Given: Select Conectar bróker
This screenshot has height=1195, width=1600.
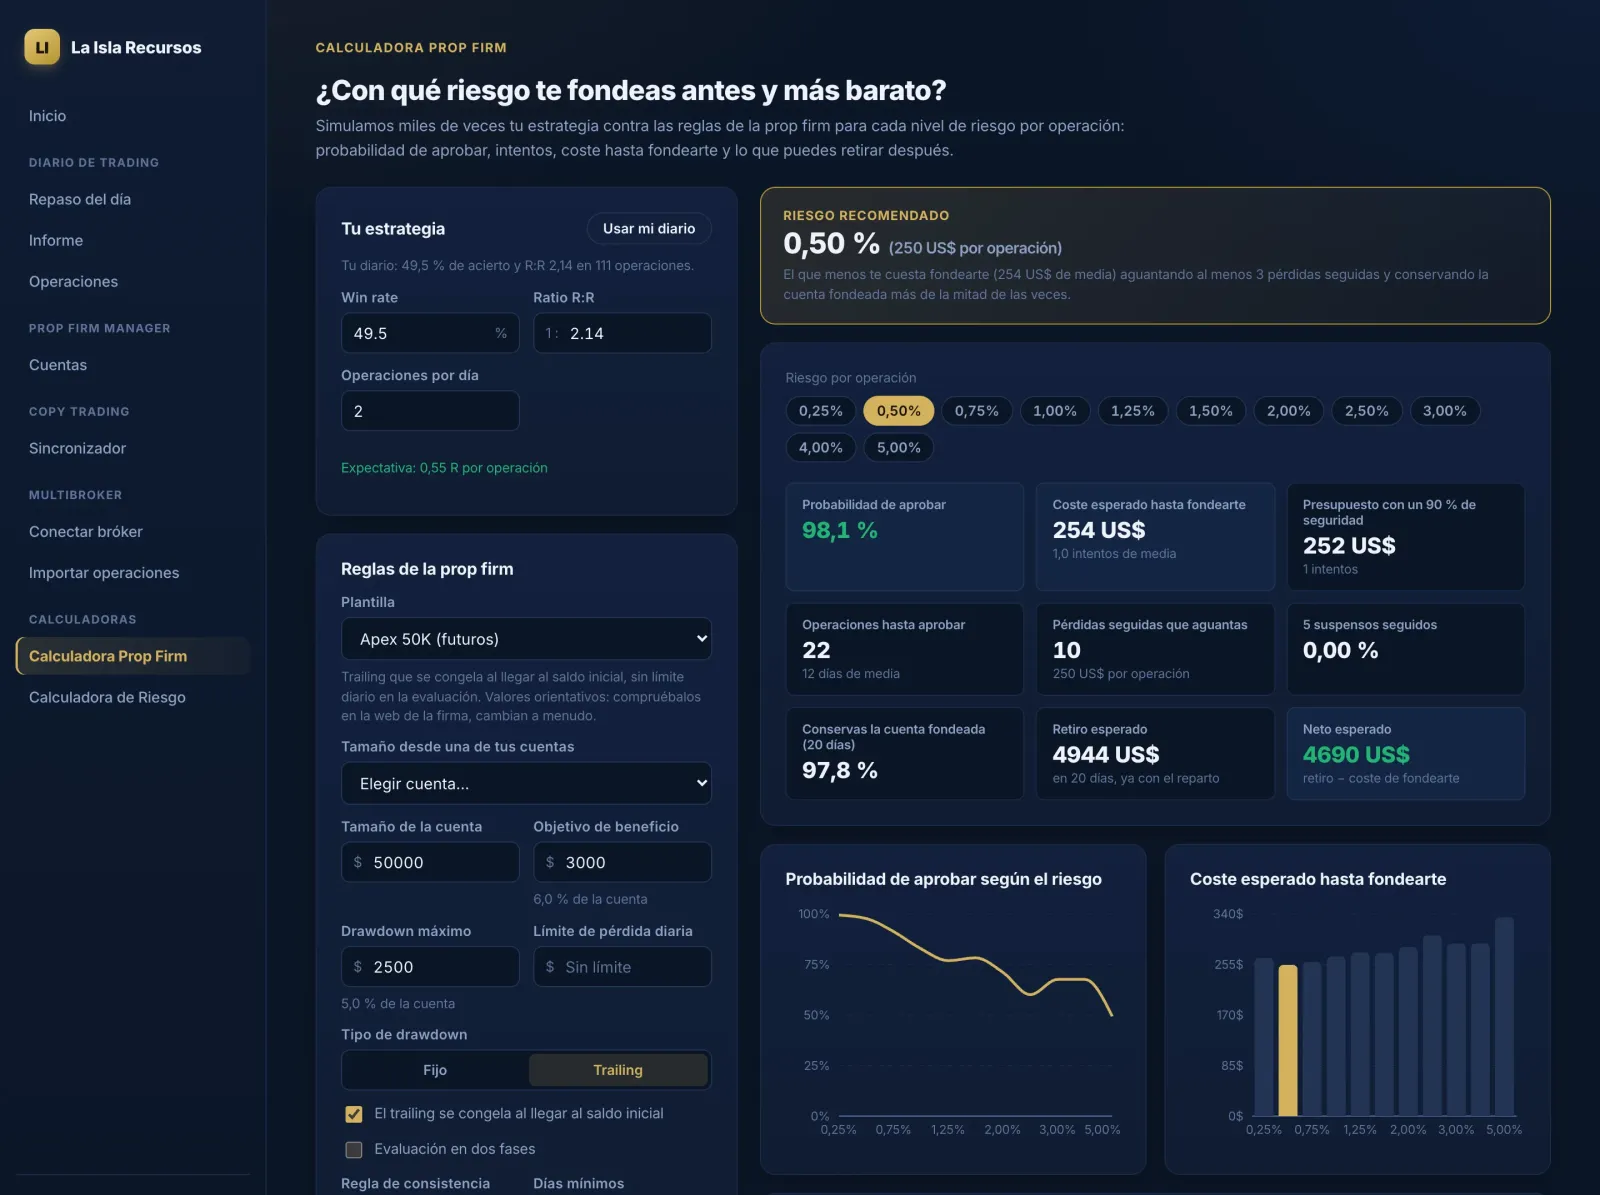Looking at the screenshot, I should tap(86, 531).
